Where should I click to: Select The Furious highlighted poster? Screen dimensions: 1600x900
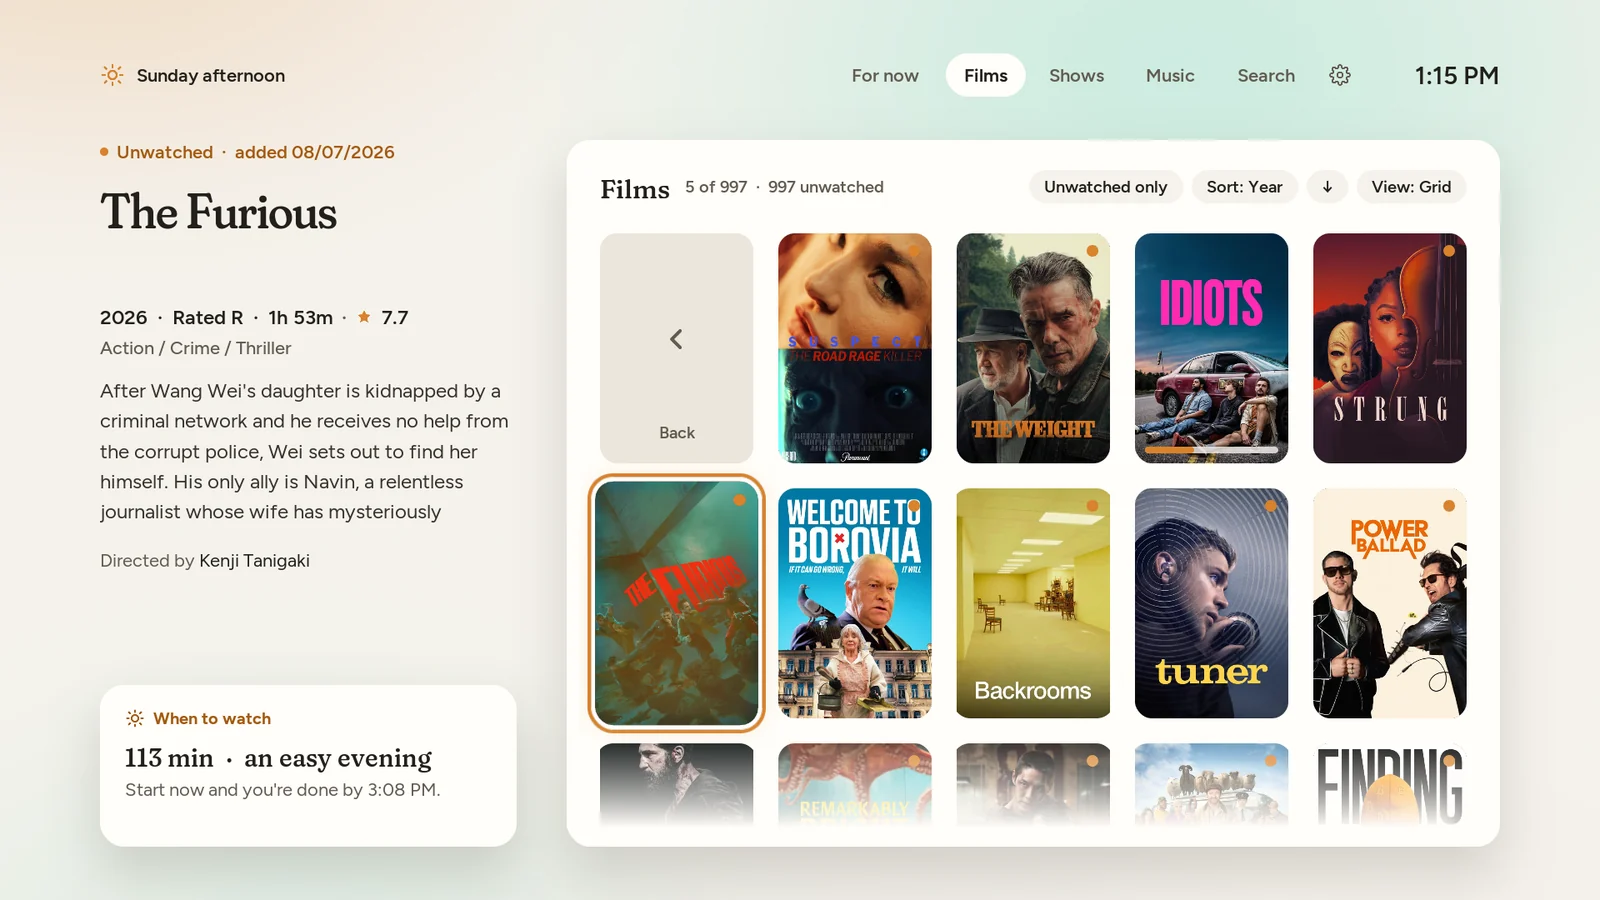(677, 603)
